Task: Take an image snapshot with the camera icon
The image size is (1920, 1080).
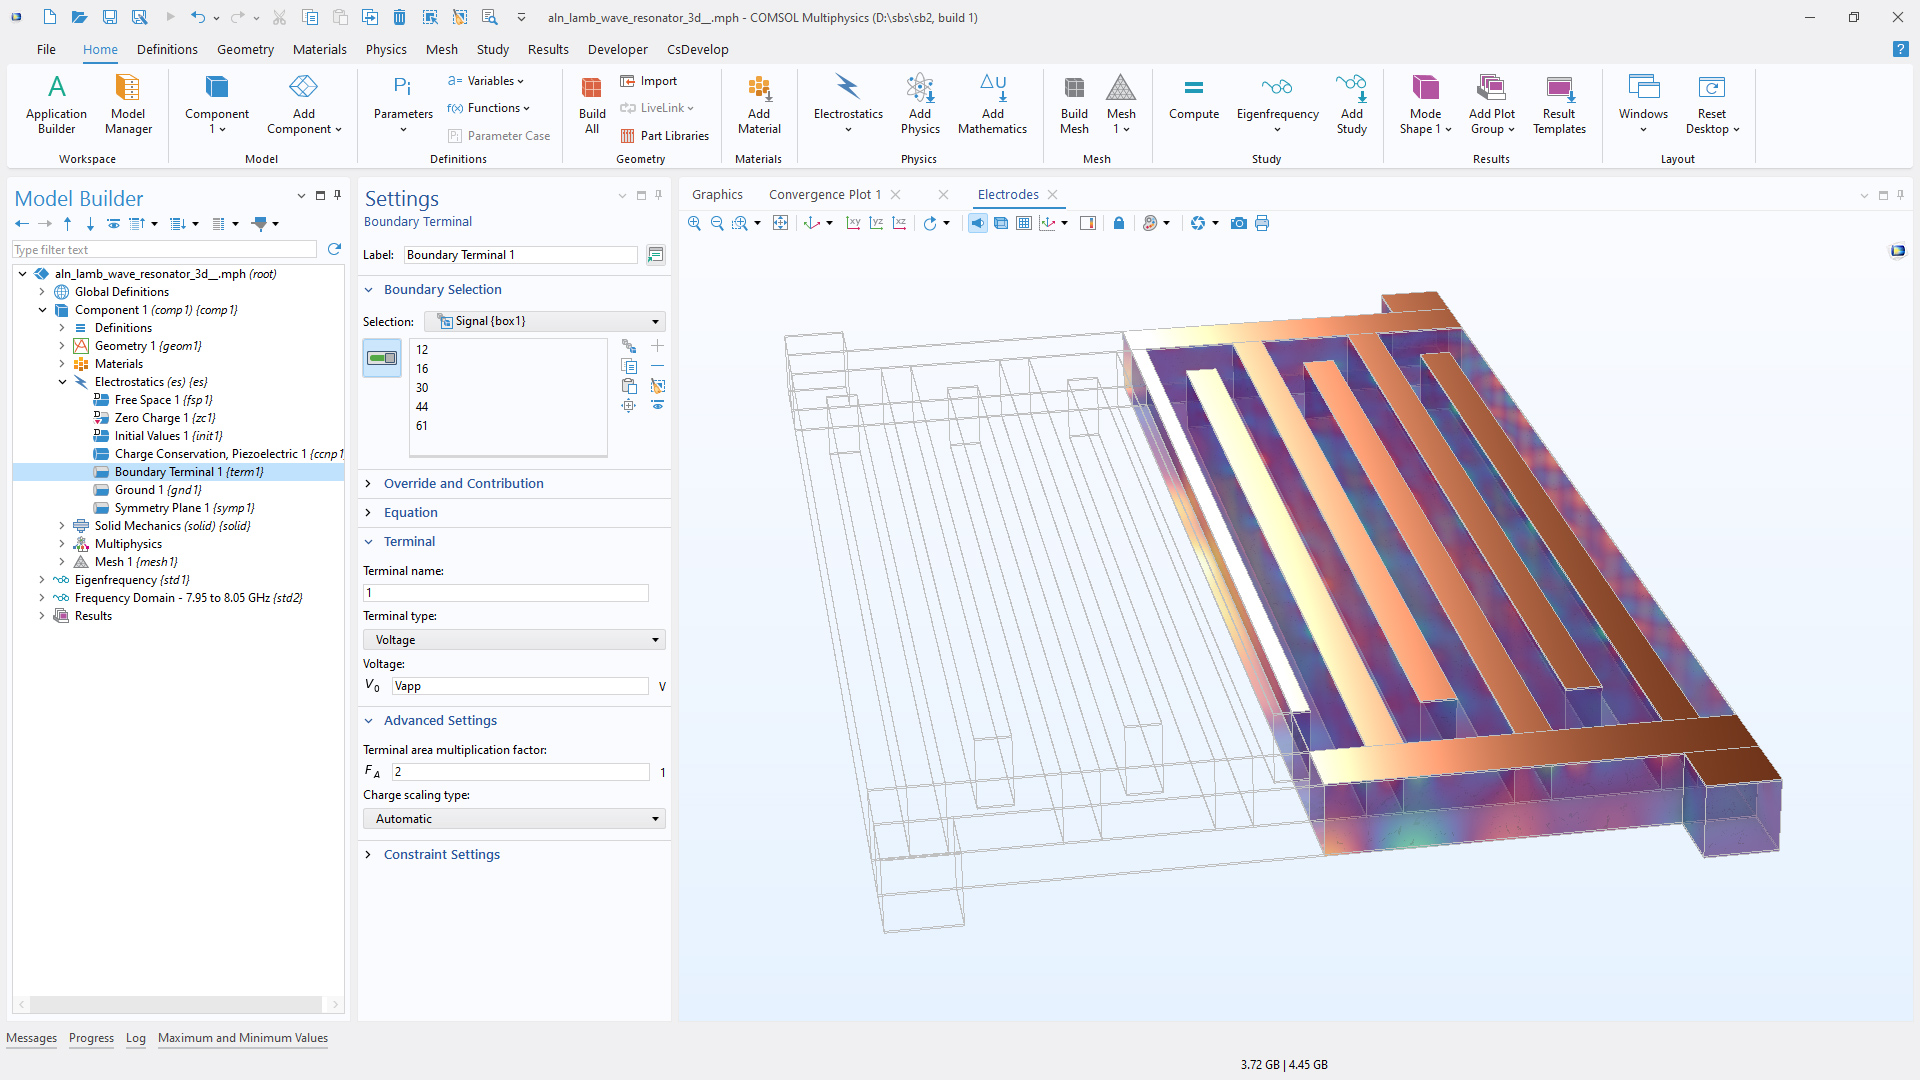Action: coord(1238,223)
